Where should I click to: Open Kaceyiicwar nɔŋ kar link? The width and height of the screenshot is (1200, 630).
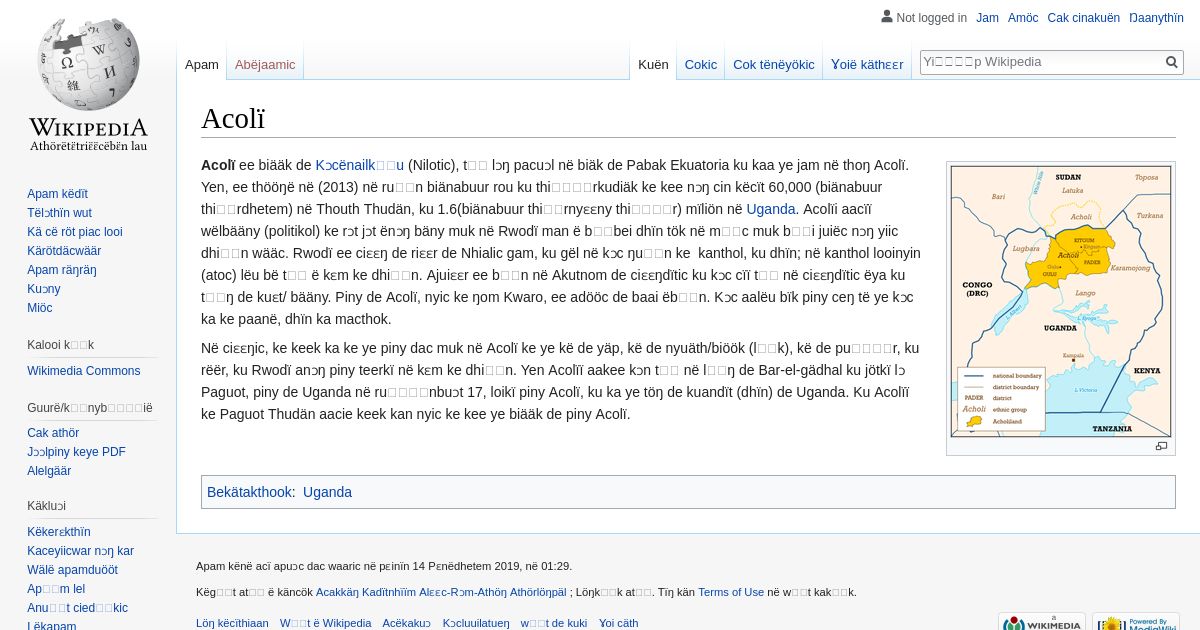[80, 551]
